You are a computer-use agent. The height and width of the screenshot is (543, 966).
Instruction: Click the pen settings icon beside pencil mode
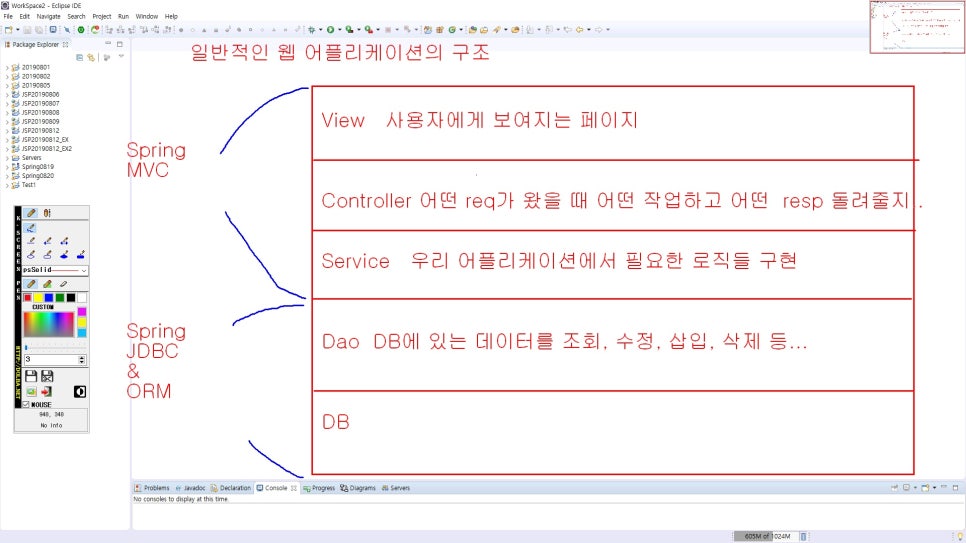[x=47, y=213]
